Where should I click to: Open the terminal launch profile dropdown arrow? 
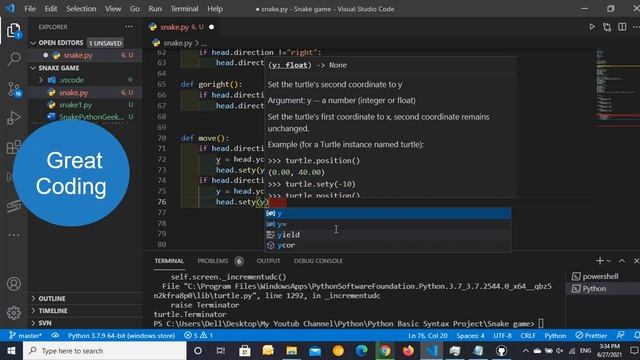(x=609, y=261)
